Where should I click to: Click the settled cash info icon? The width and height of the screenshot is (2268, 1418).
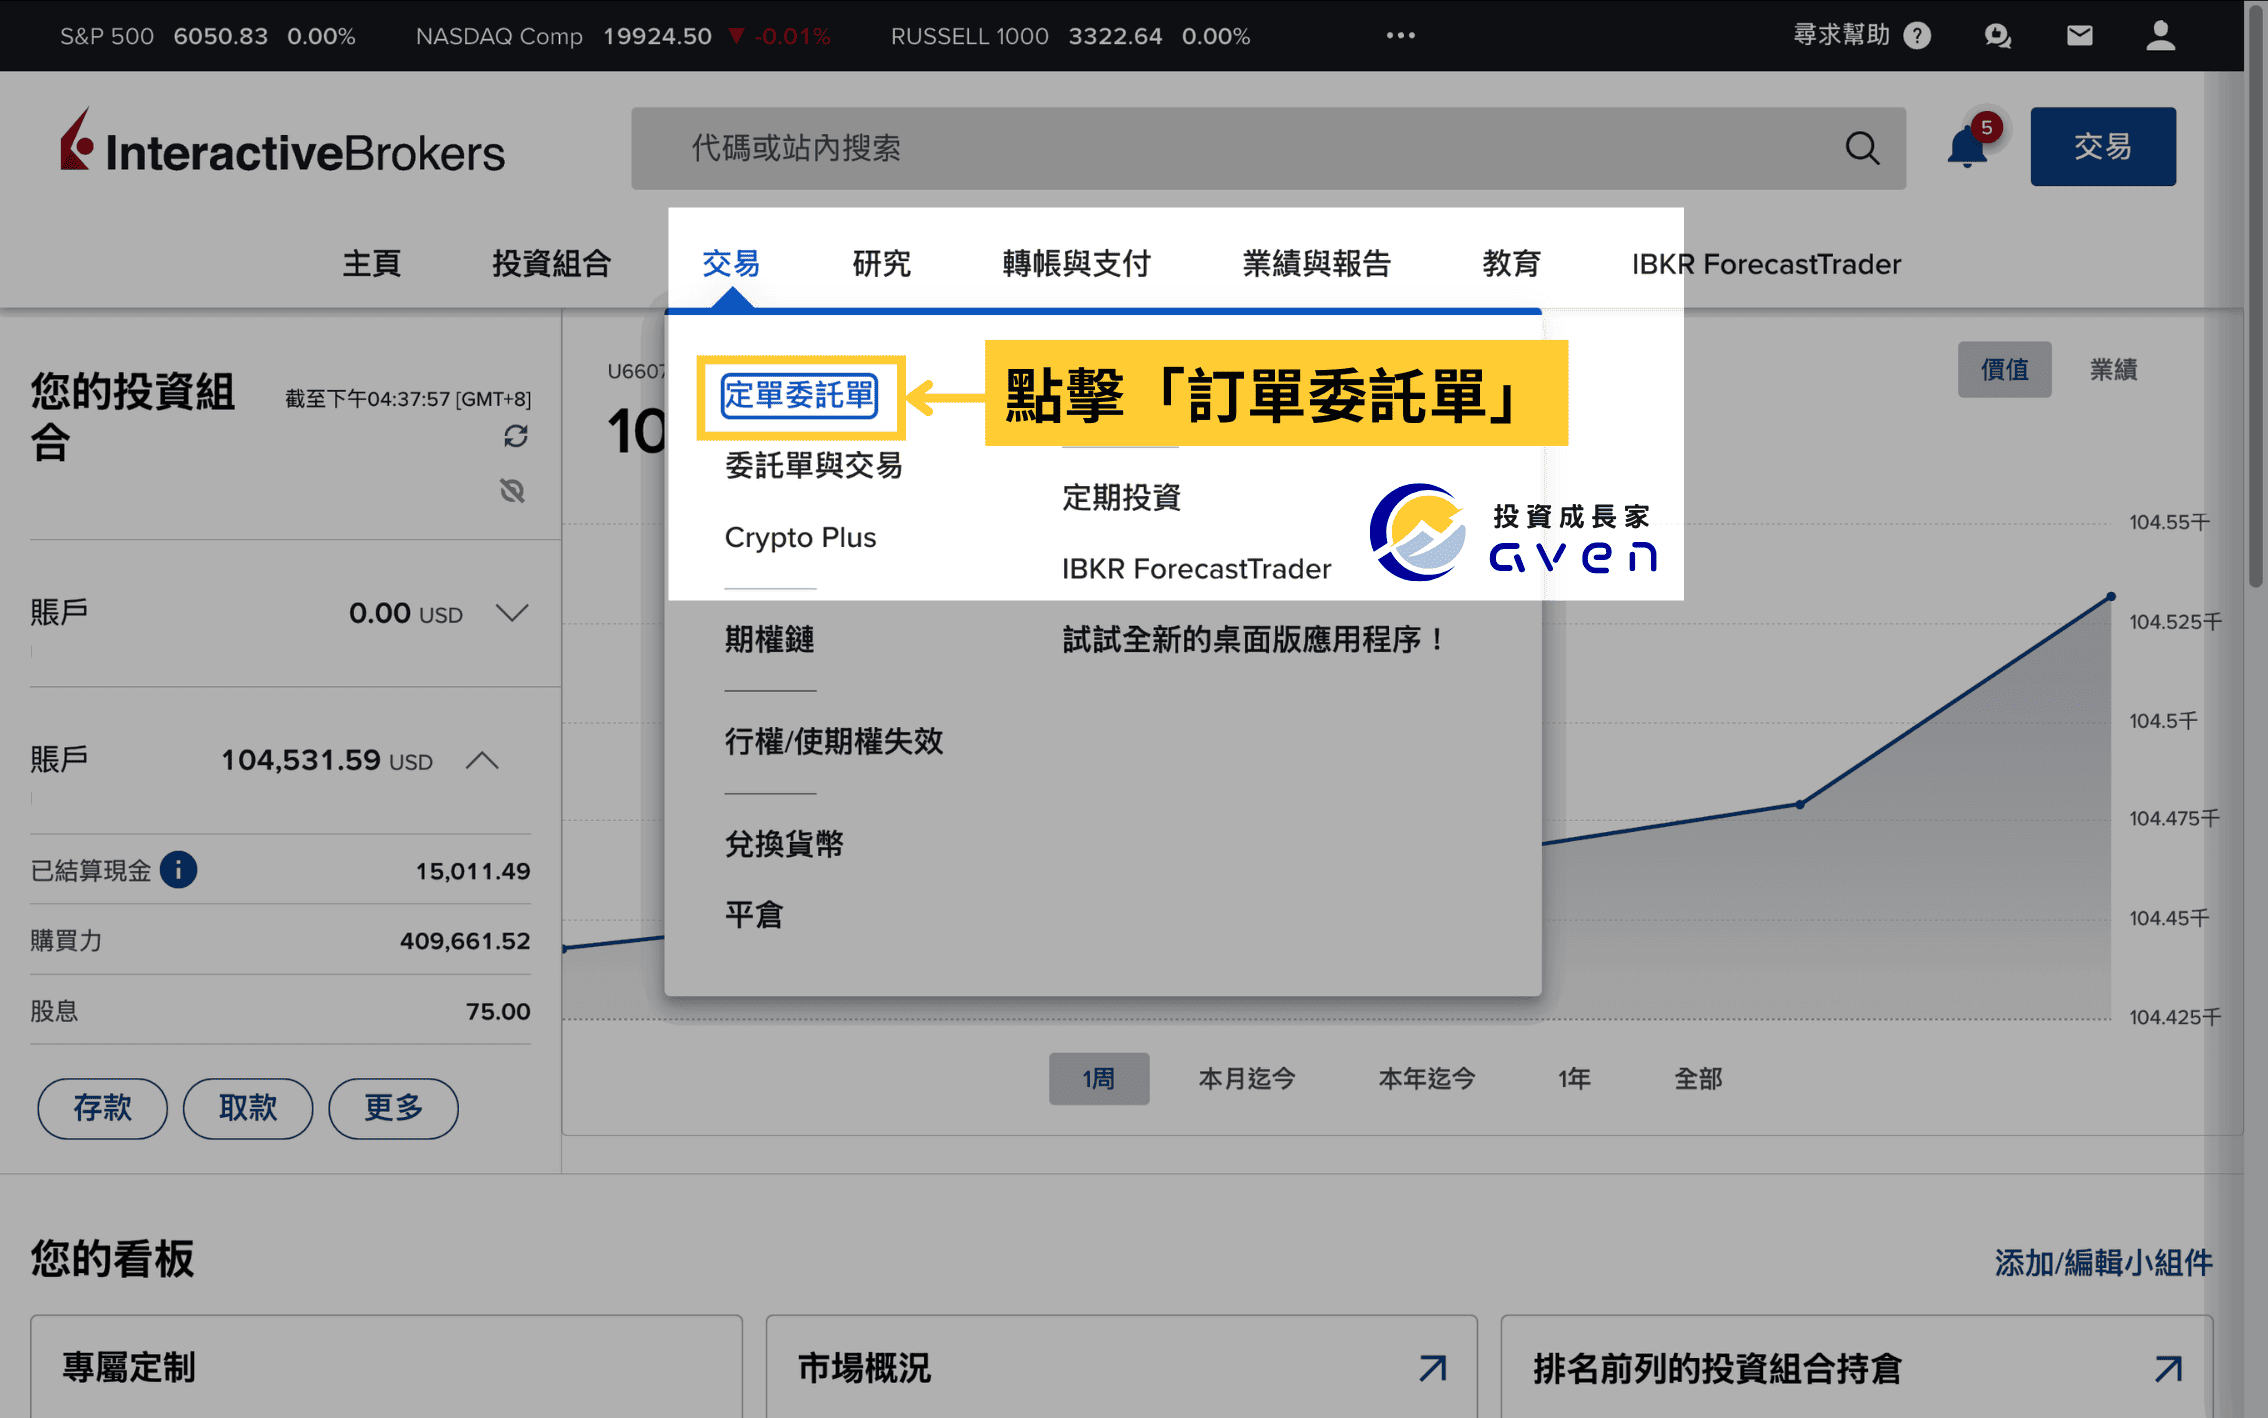click(178, 869)
